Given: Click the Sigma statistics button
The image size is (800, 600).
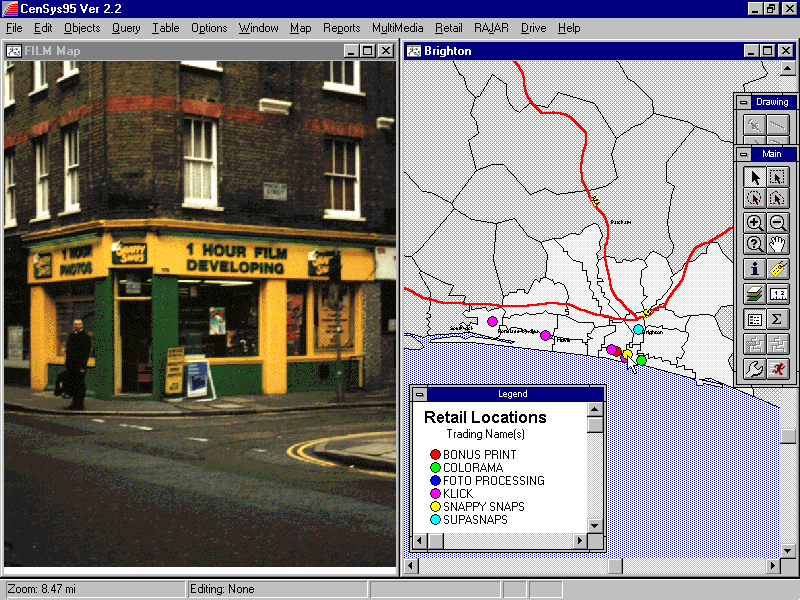Looking at the screenshot, I should [x=778, y=319].
